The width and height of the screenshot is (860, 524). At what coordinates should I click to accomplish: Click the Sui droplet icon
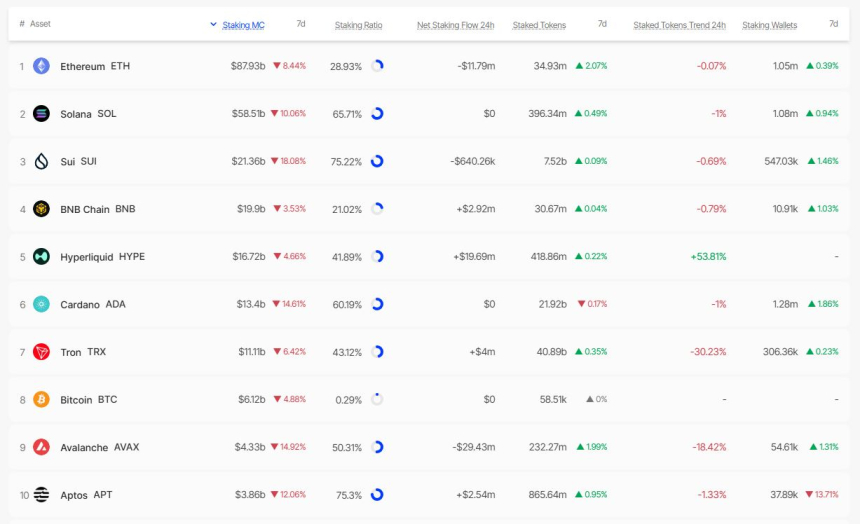pyautogui.click(x=41, y=161)
